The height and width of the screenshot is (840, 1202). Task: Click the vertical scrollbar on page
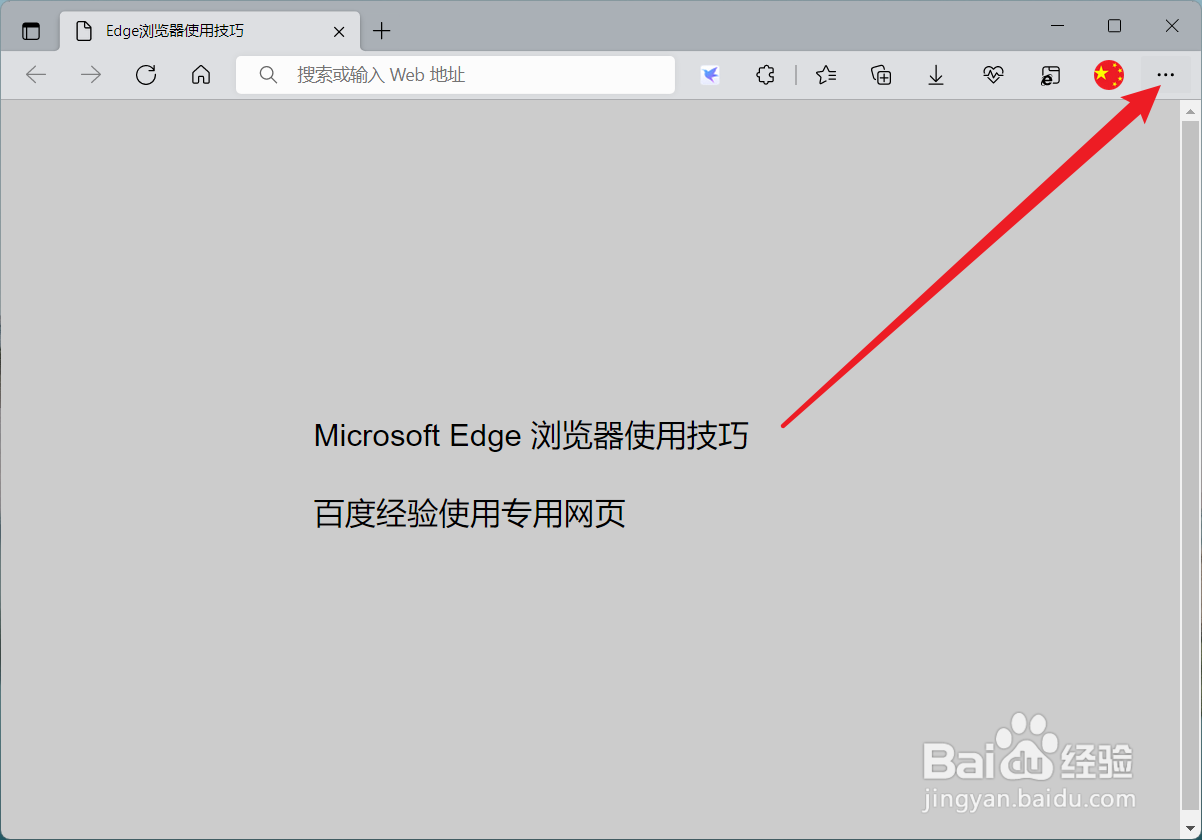click(1190, 468)
